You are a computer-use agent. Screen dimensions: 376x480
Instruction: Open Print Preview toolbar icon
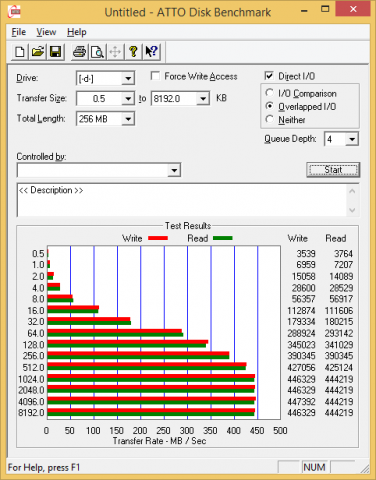[97, 52]
